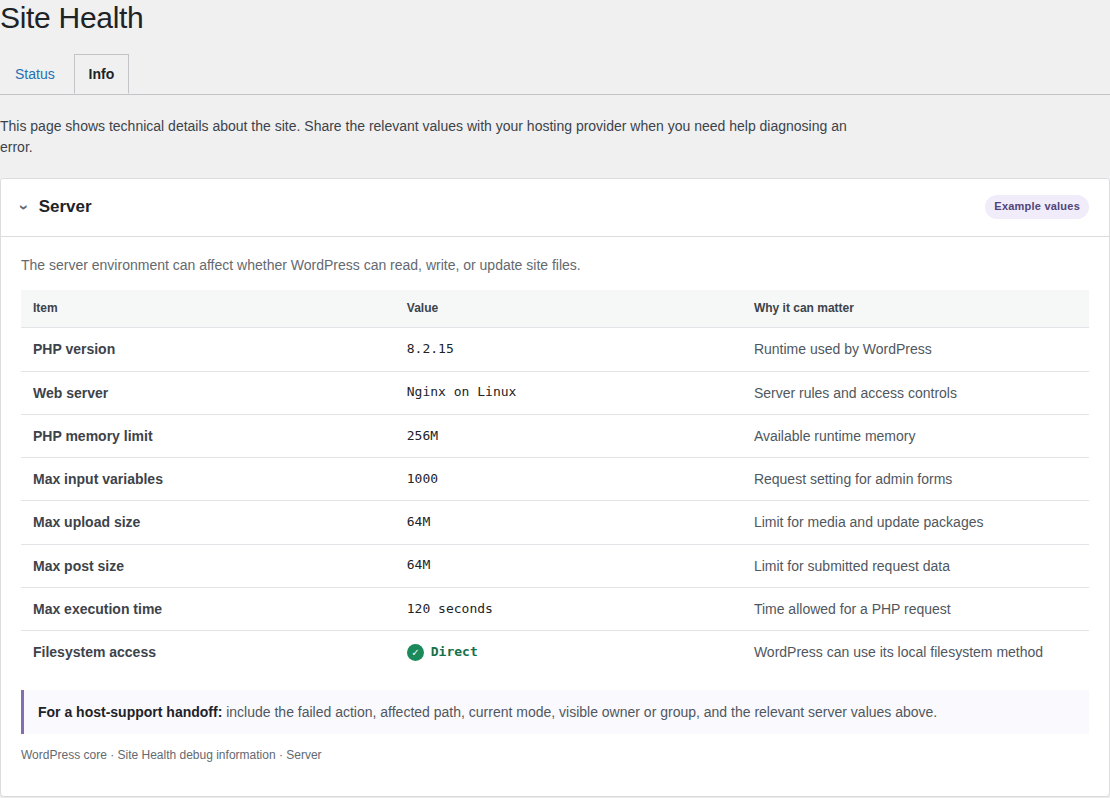Select the 256M memory value

pos(422,436)
